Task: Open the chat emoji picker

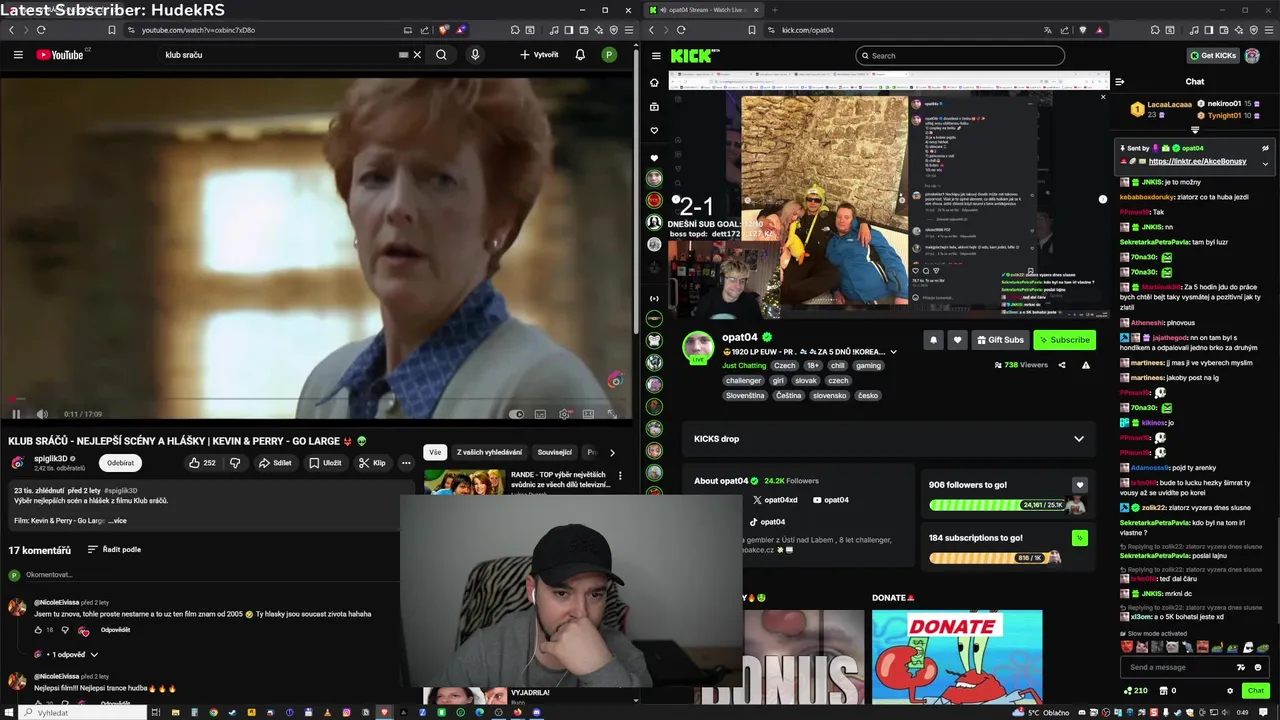Action: (1258, 667)
